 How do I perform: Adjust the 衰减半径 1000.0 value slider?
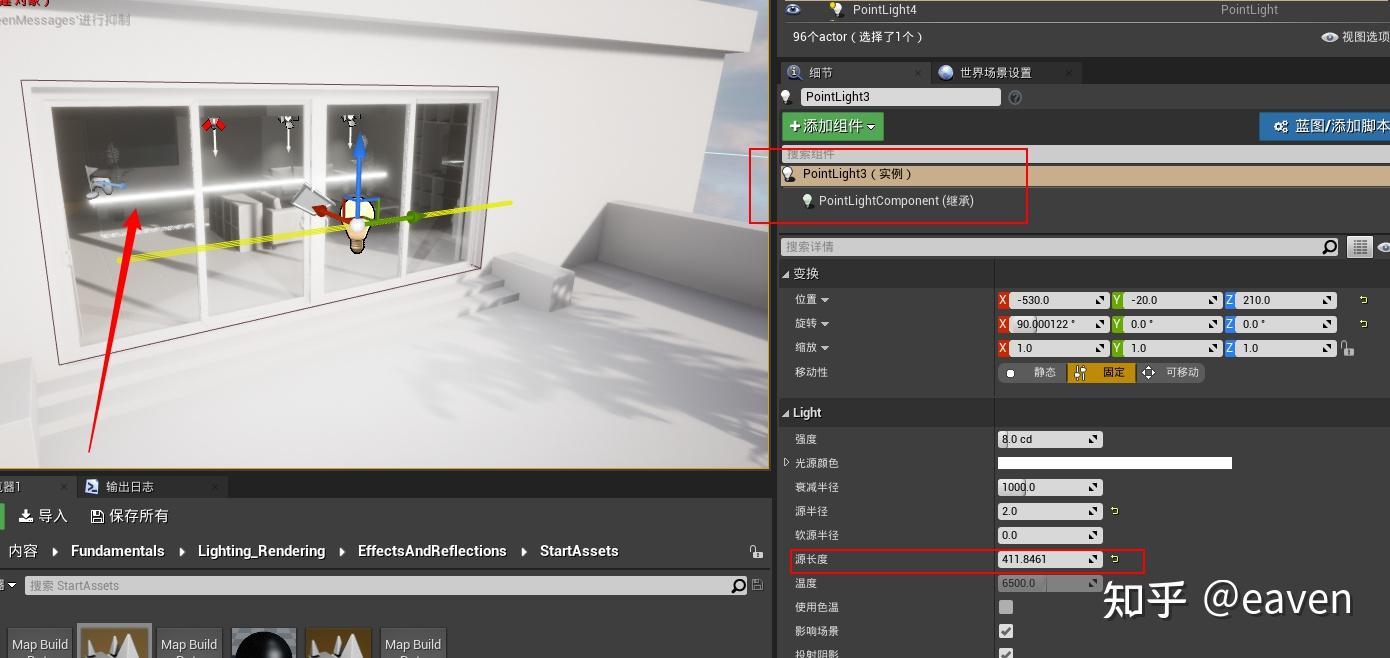point(1050,487)
